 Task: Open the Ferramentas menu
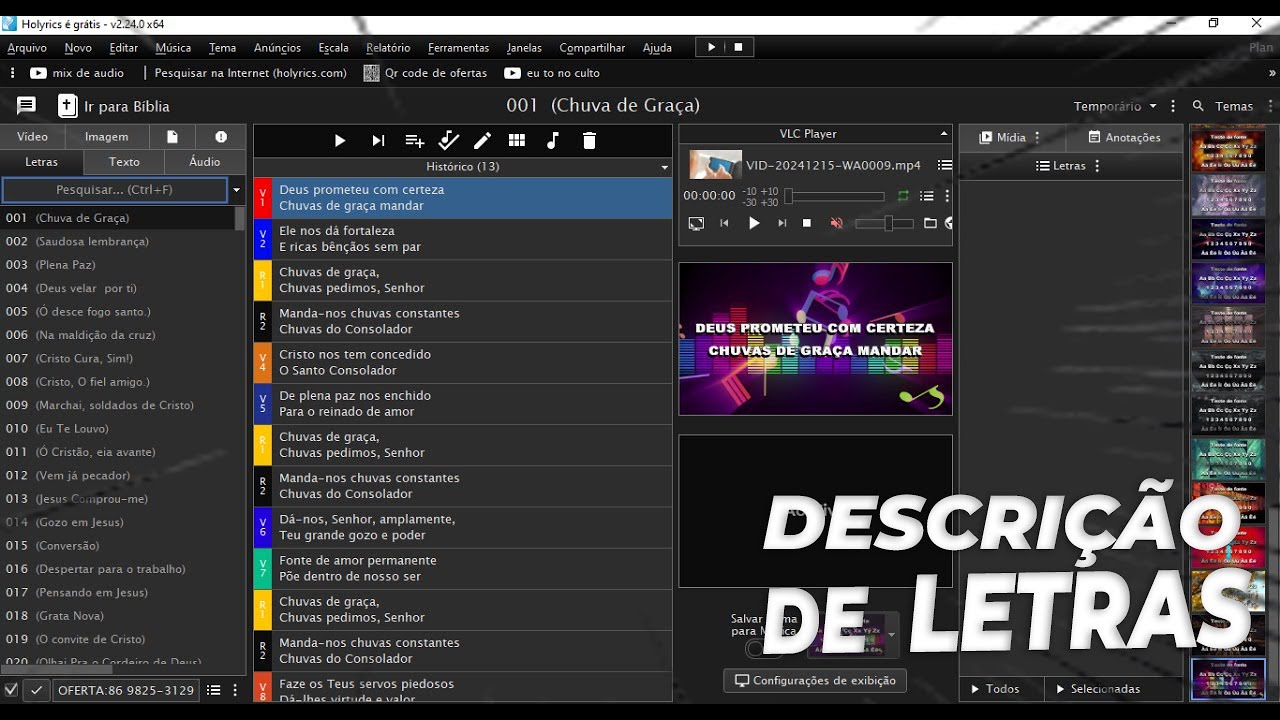(458, 47)
